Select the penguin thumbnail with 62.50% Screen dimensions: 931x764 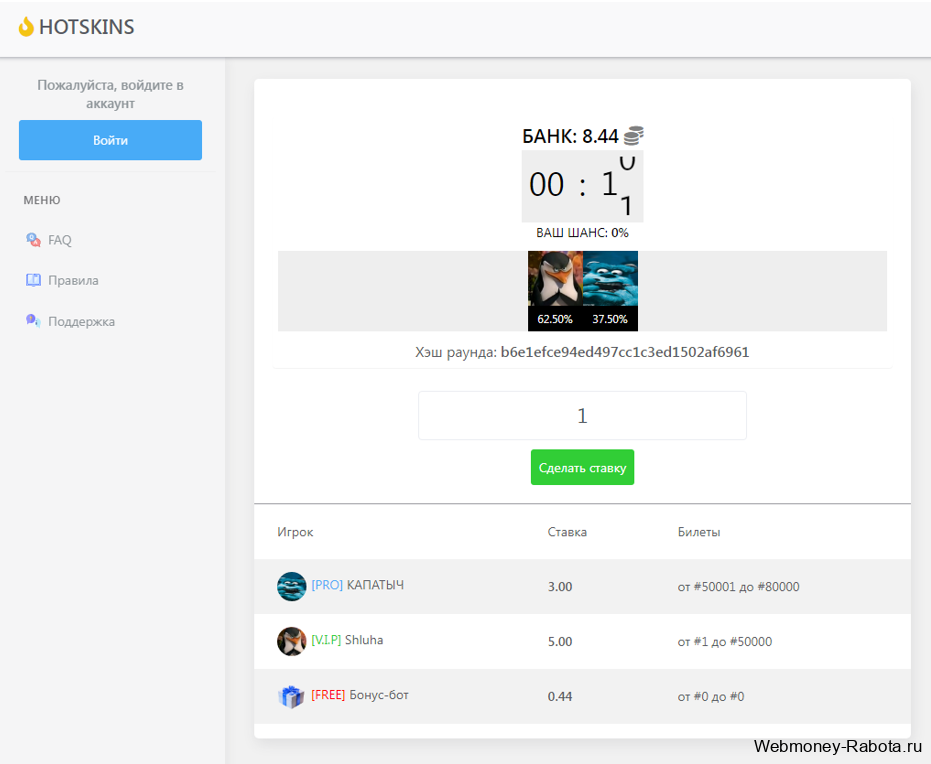click(x=555, y=291)
